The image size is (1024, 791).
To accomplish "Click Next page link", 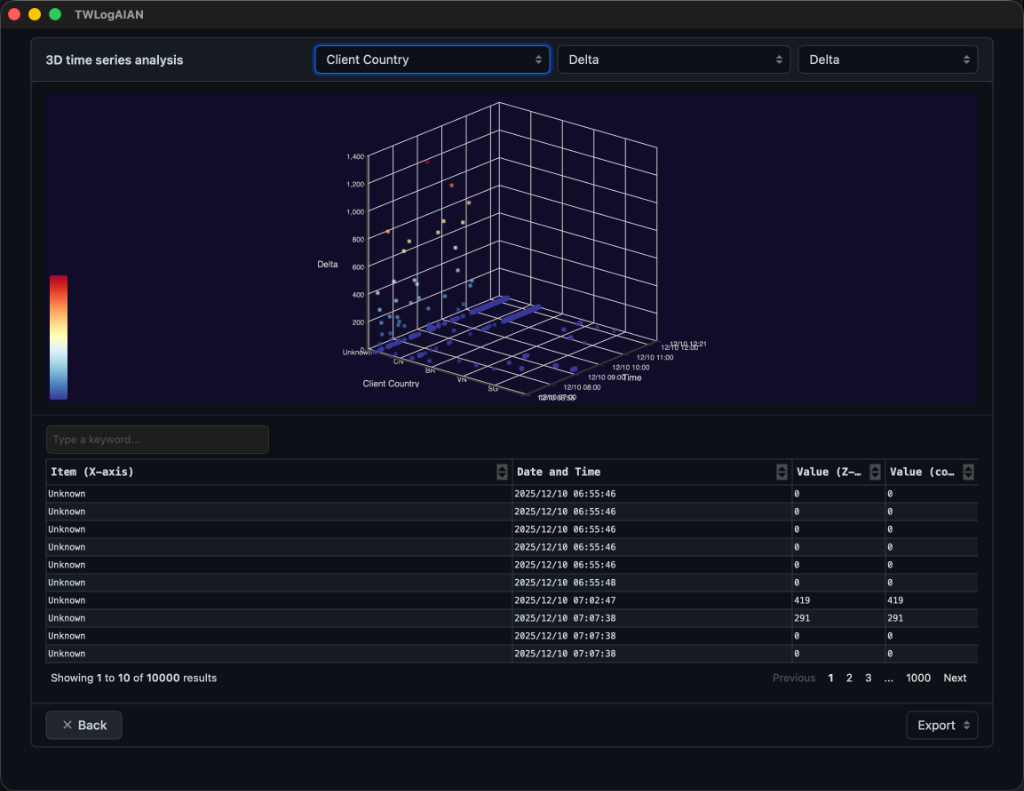I will (x=955, y=678).
